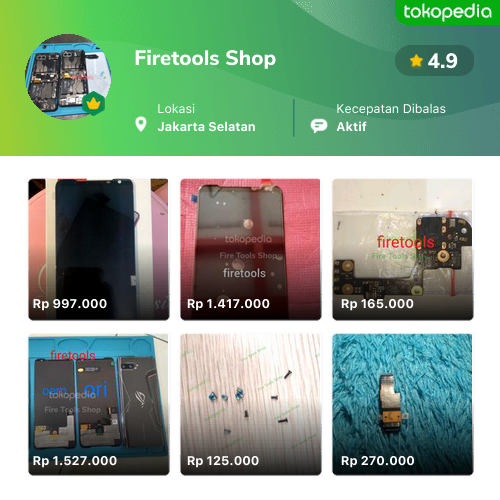Open the product priced Rp 1.417.000
Screen dimensions: 500x500
pos(251,249)
